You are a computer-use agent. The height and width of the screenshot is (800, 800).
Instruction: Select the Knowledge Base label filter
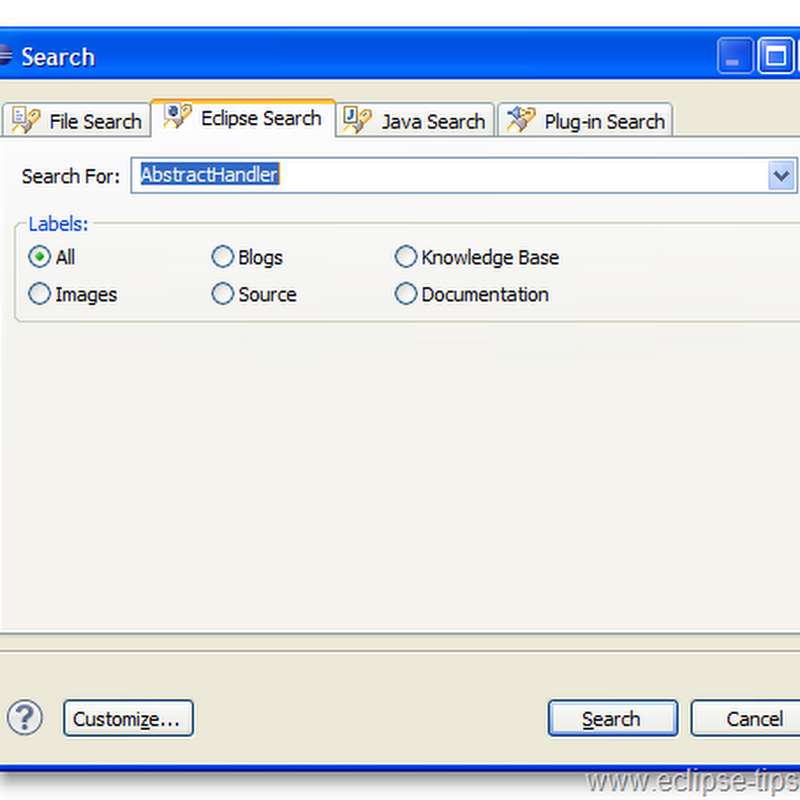[x=406, y=257]
